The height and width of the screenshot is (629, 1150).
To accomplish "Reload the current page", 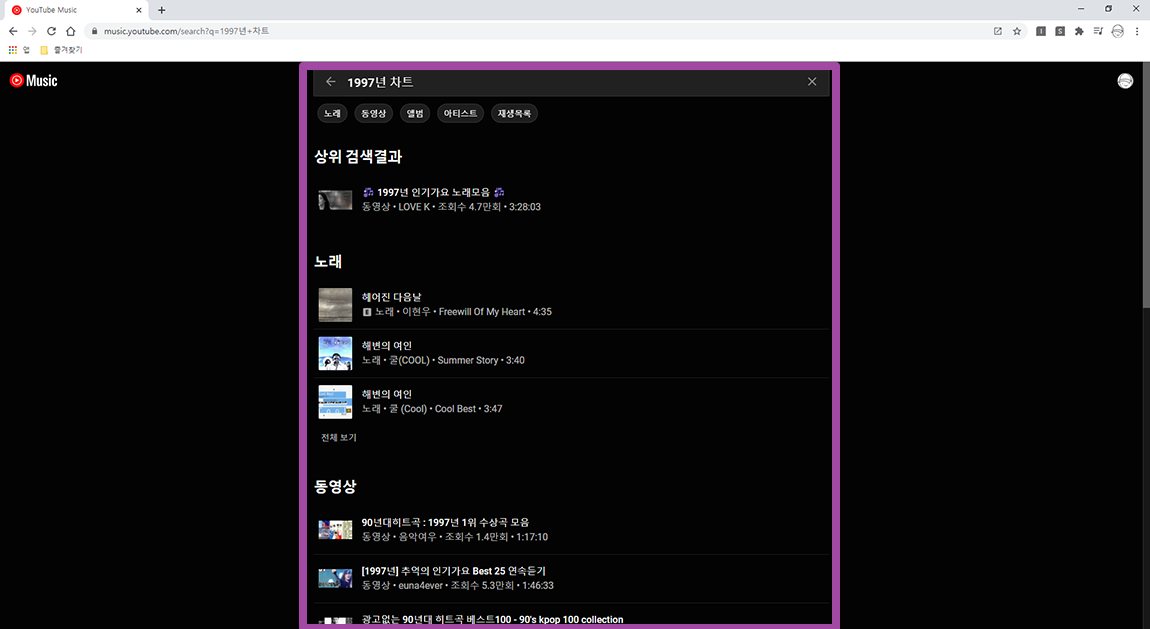I will (51, 31).
